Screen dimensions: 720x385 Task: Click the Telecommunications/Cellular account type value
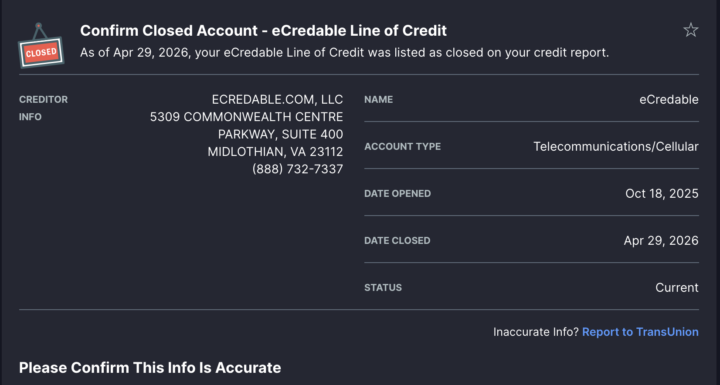616,147
